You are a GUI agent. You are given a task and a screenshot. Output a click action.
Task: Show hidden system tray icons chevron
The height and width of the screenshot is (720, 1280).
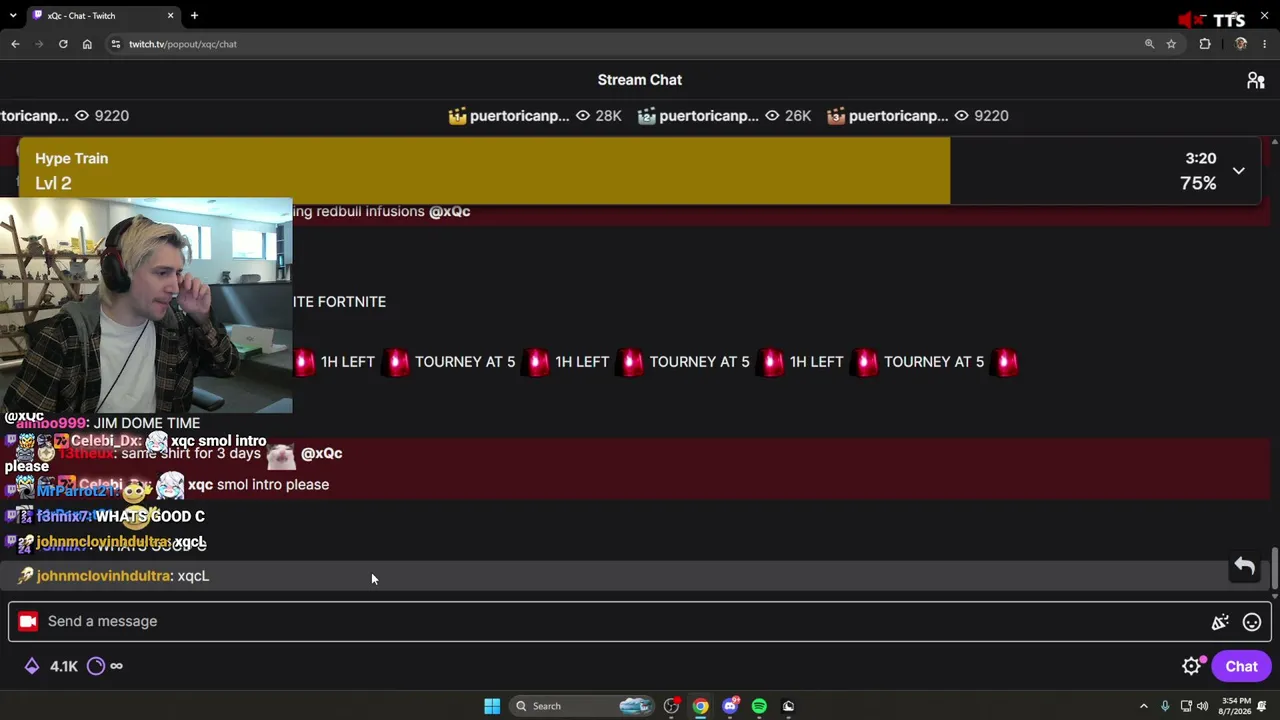[1144, 706]
